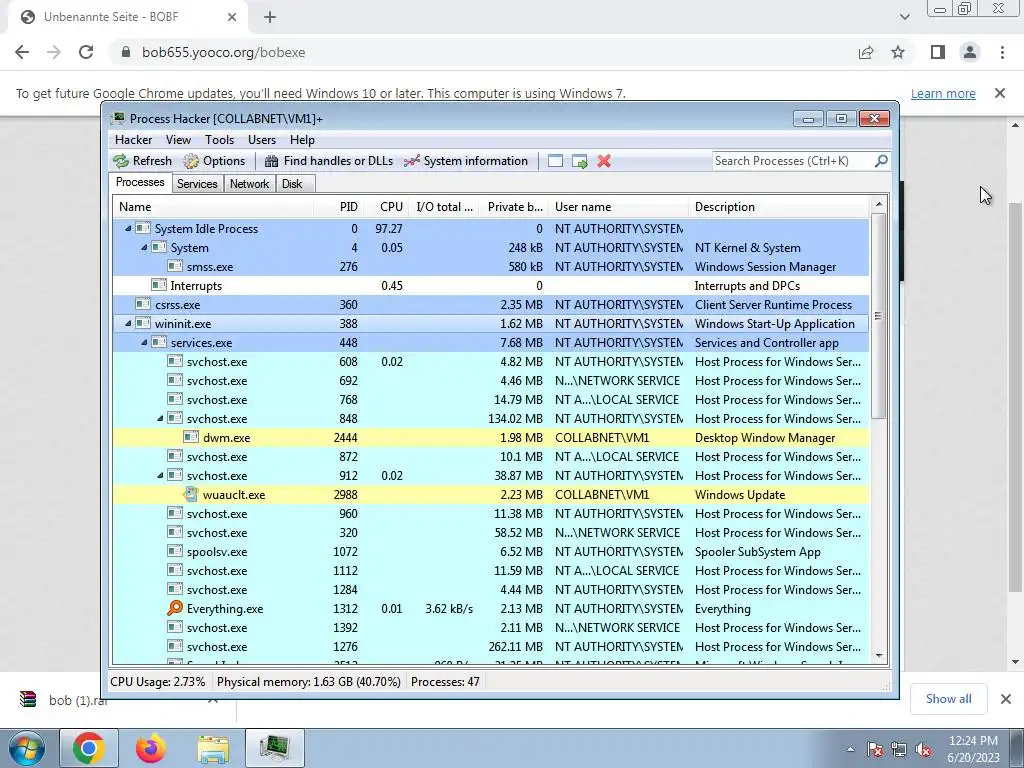Collapse svchost.exe PID 848 node
The image size is (1024, 768).
[160, 418]
